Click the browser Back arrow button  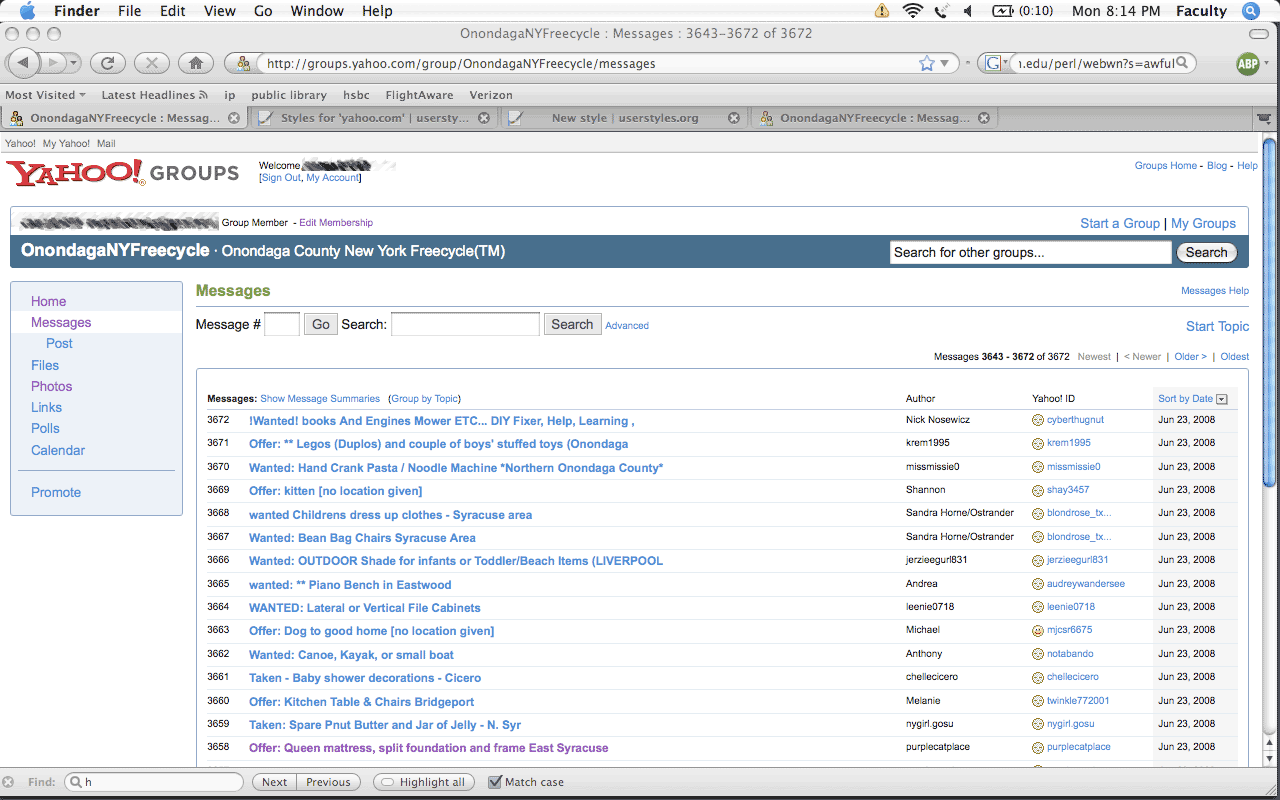coord(23,63)
